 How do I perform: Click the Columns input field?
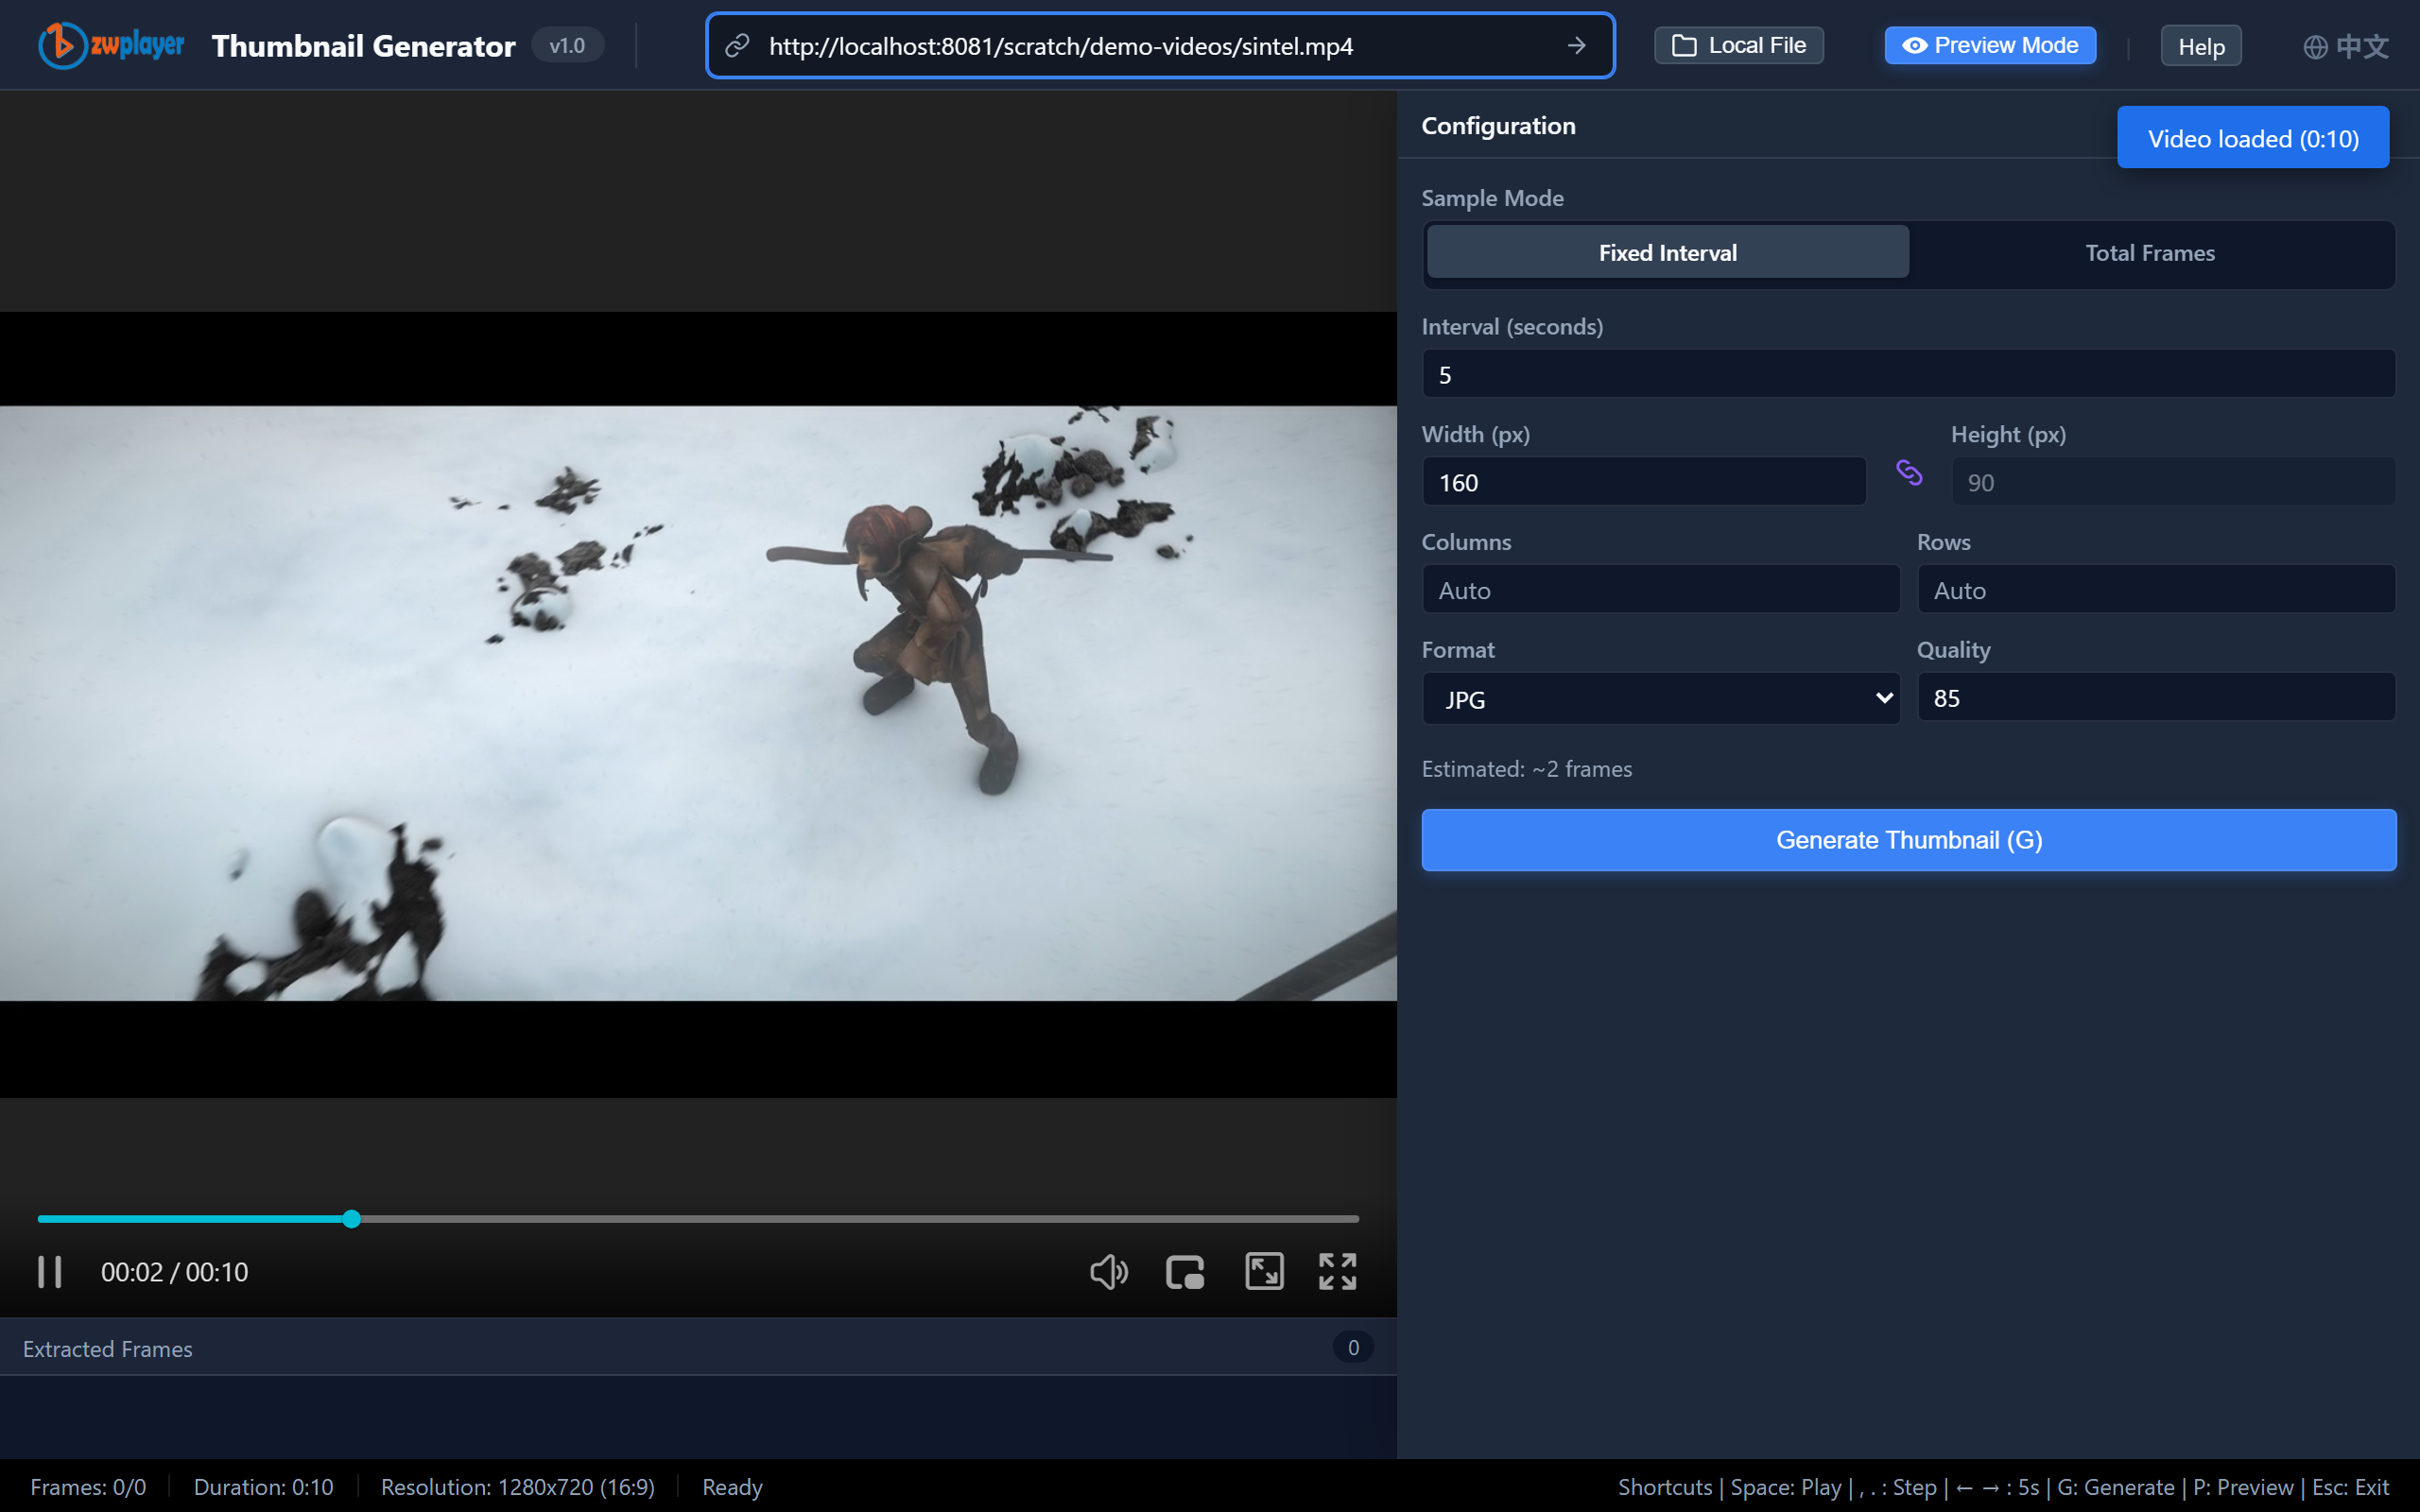coord(1661,590)
